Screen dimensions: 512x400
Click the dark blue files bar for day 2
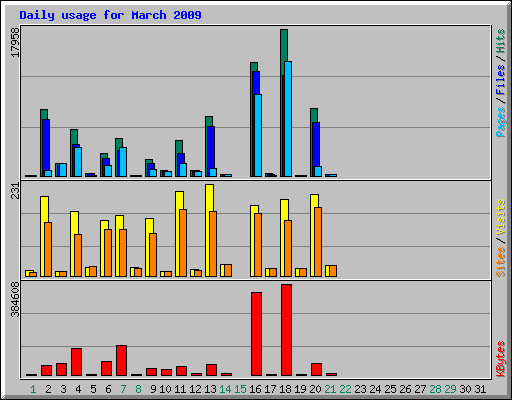[46, 145]
